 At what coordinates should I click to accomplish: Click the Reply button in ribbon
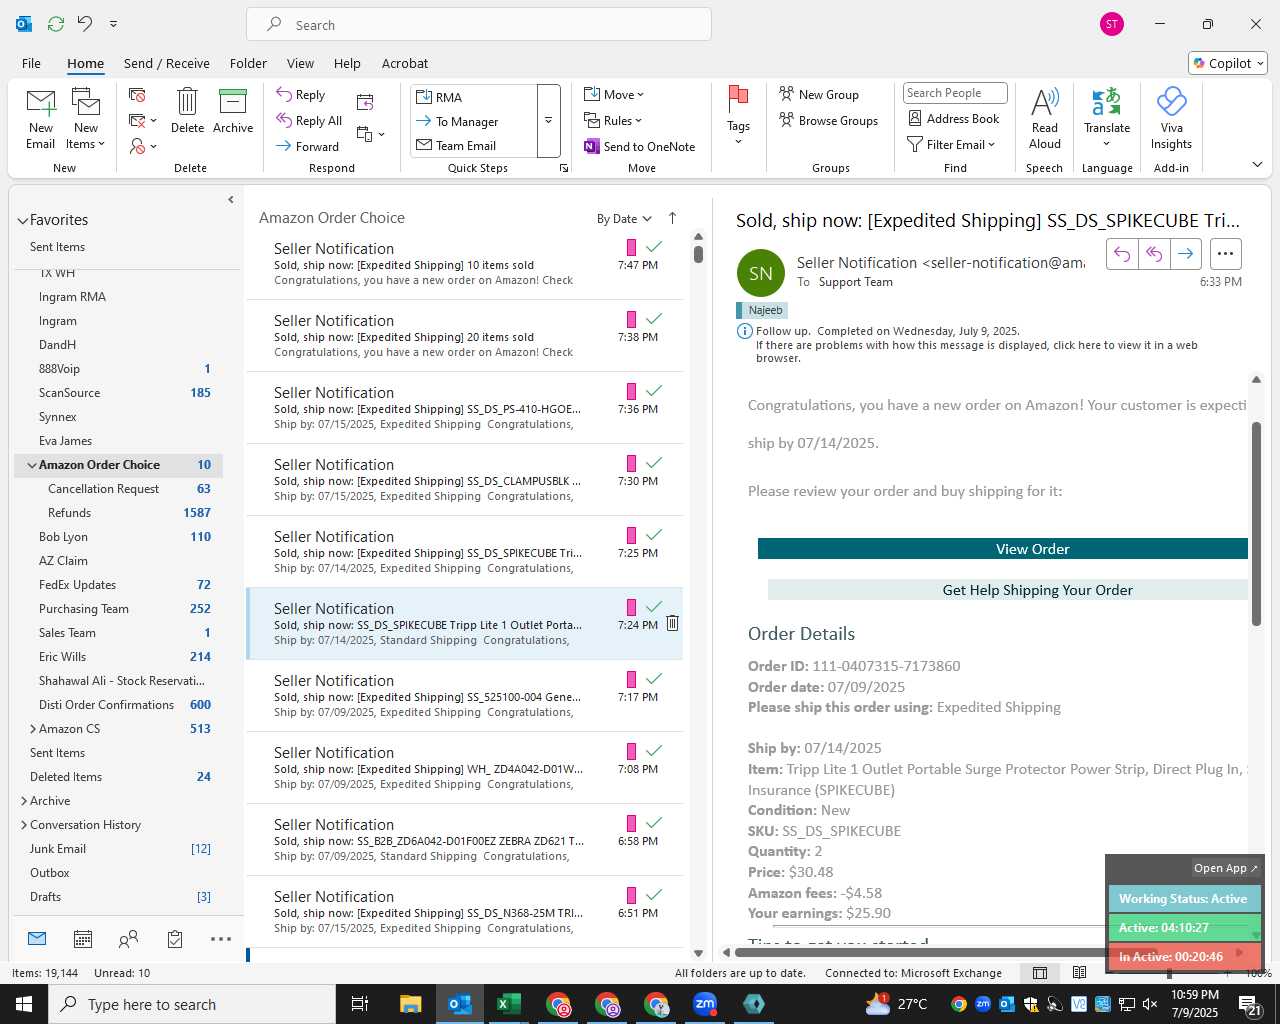coord(301,94)
